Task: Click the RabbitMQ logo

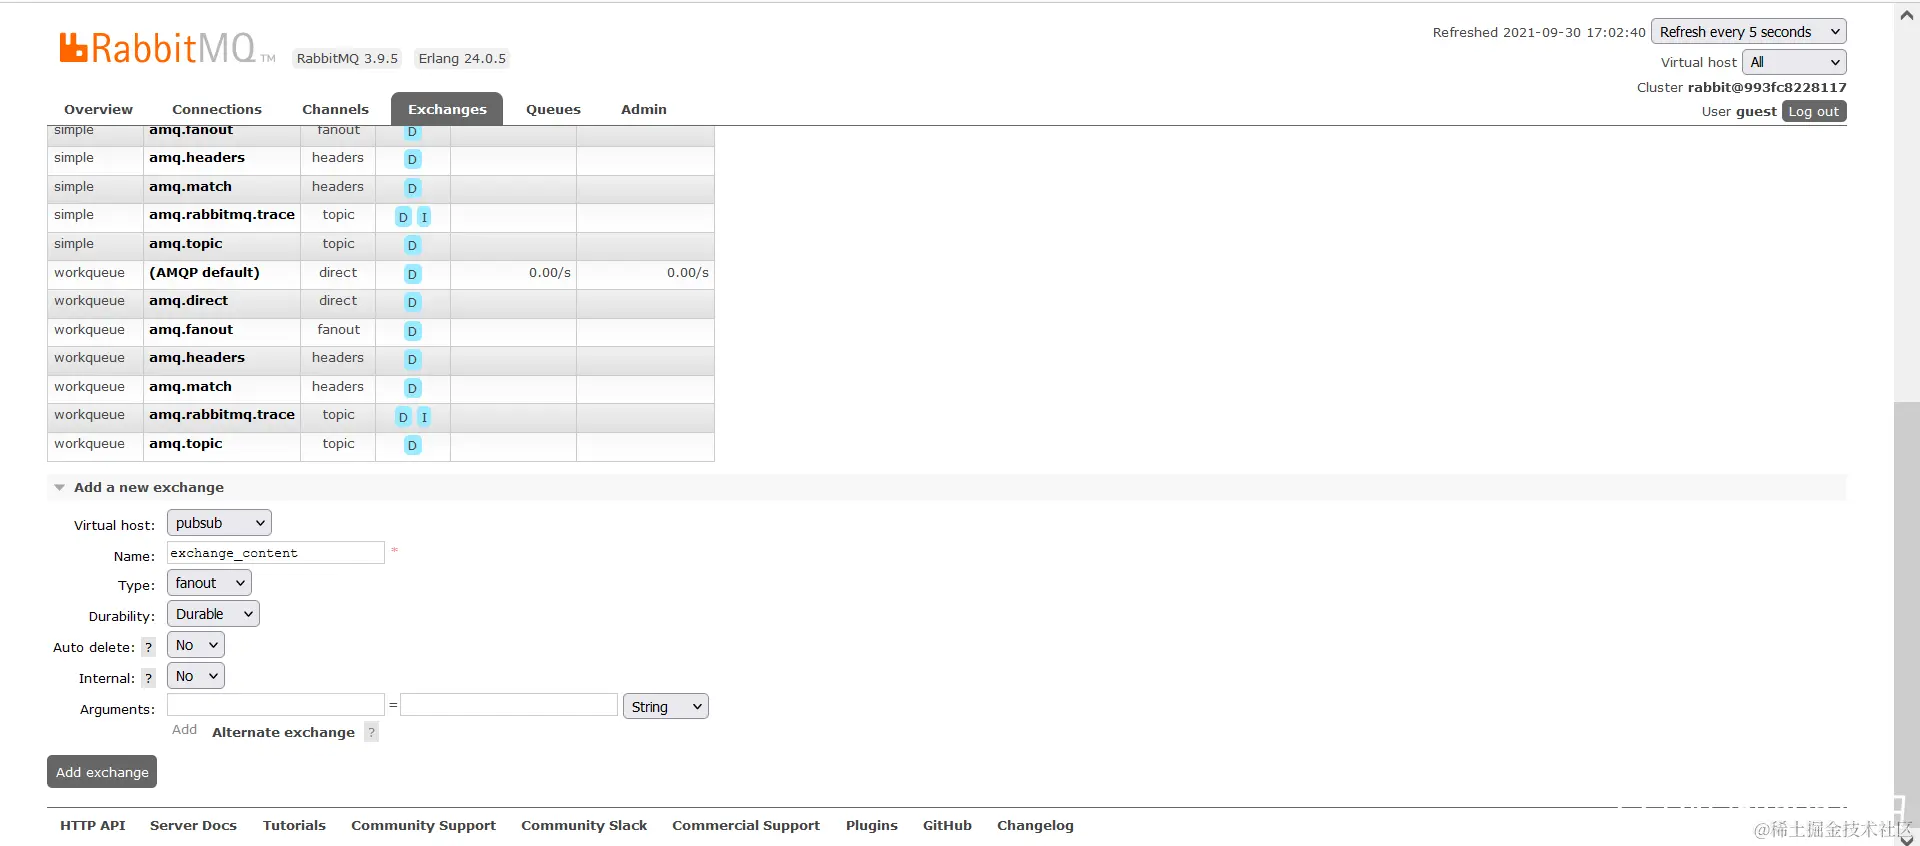Action: coord(166,48)
